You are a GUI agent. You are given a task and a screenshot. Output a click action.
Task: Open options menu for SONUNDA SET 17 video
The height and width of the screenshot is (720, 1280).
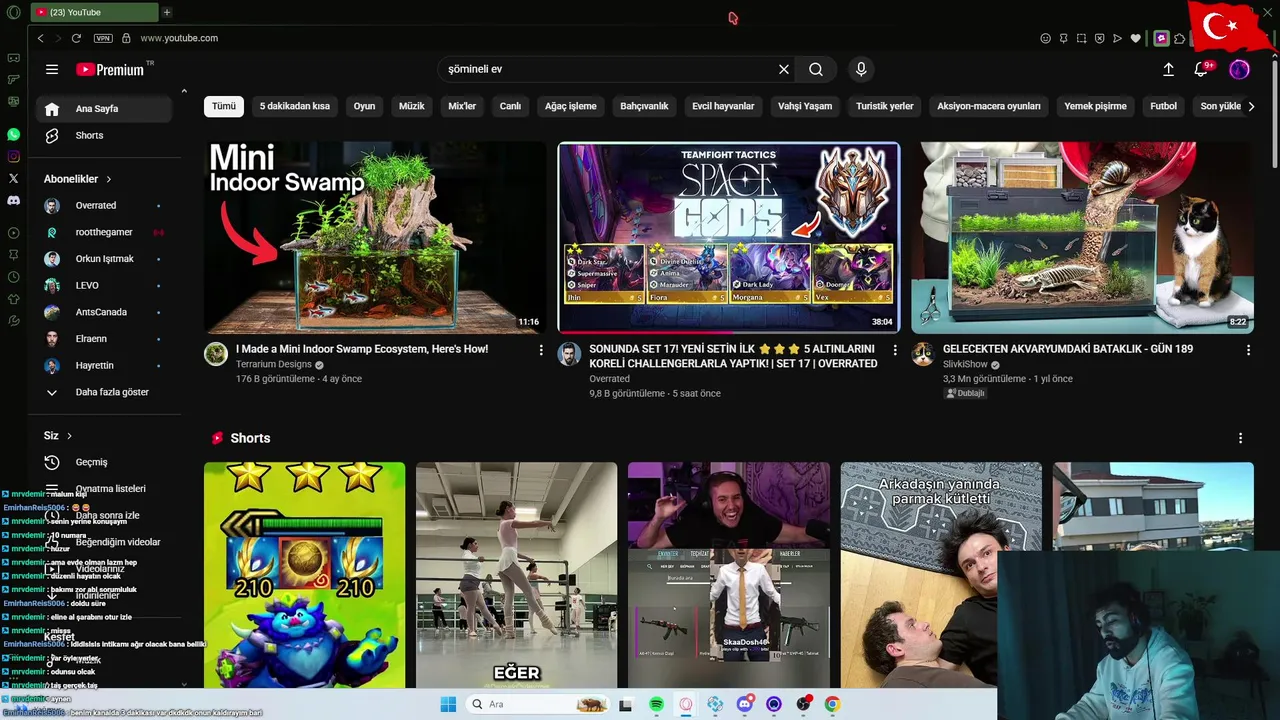tap(895, 350)
